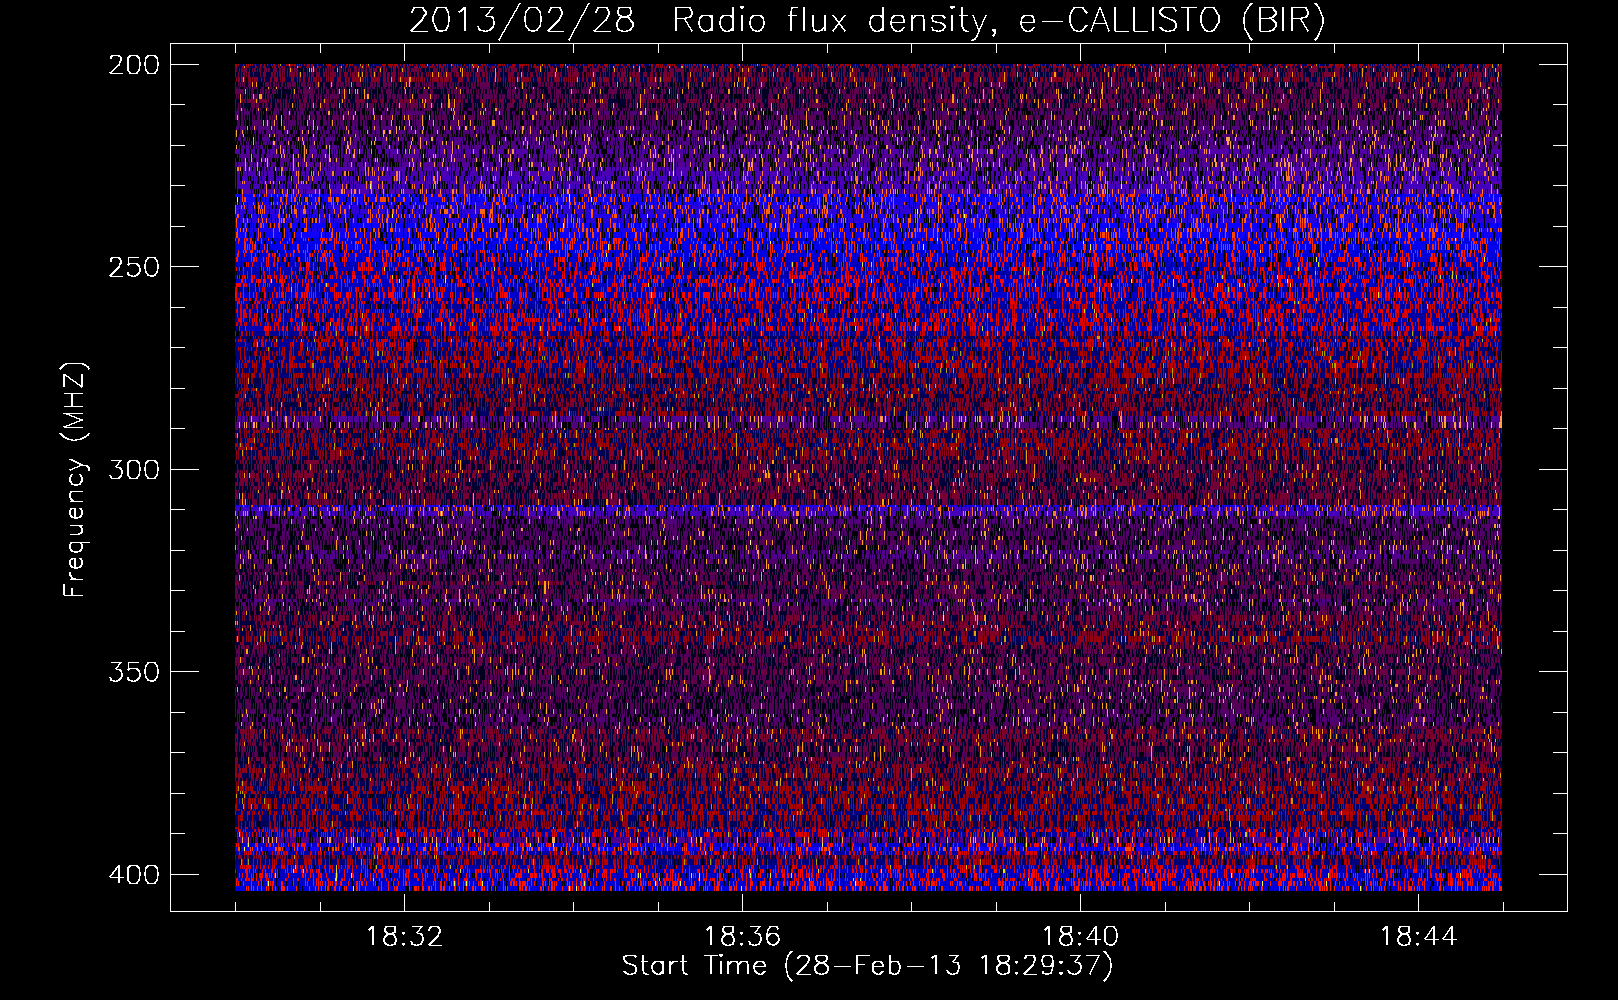Click the 'Start Time (28-Feb-13 18:29:37)' x-axis label
Image resolution: width=1618 pixels, height=1000 pixels.
pos(867,966)
